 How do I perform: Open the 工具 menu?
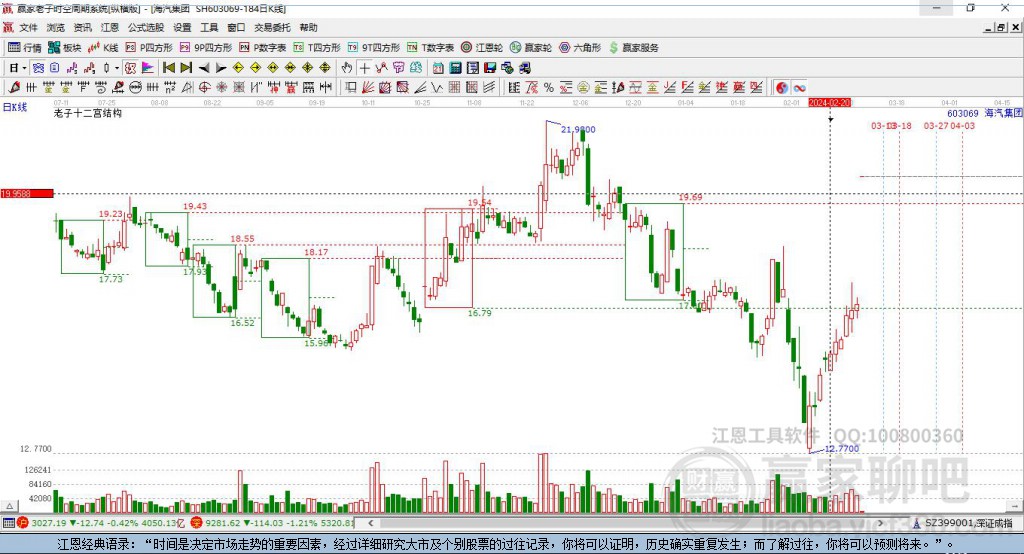[x=209, y=27]
